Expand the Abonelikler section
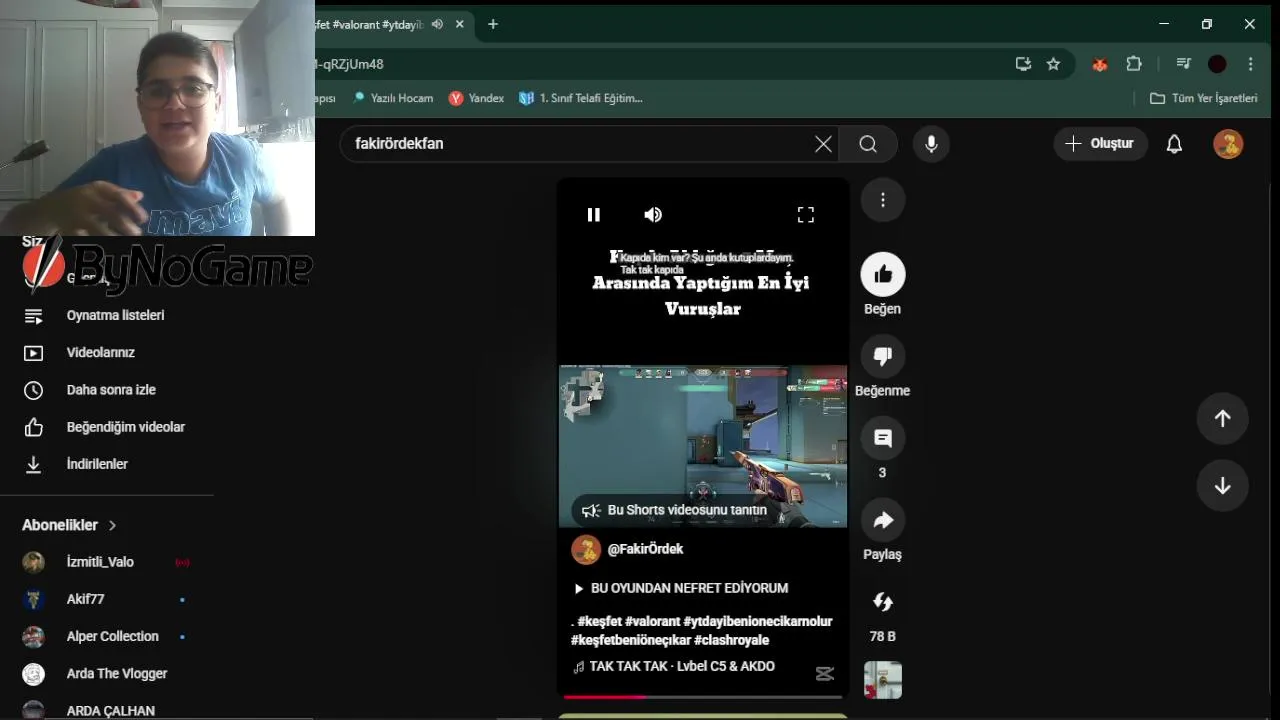The image size is (1280, 720). tap(70, 525)
